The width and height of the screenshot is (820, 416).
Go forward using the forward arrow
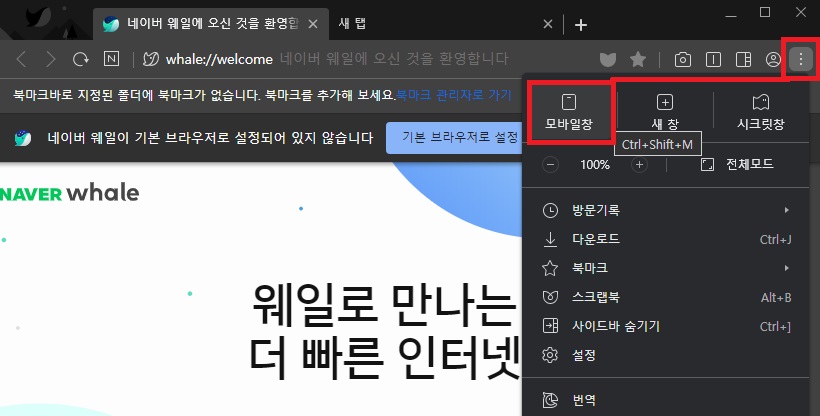pyautogui.click(x=50, y=59)
